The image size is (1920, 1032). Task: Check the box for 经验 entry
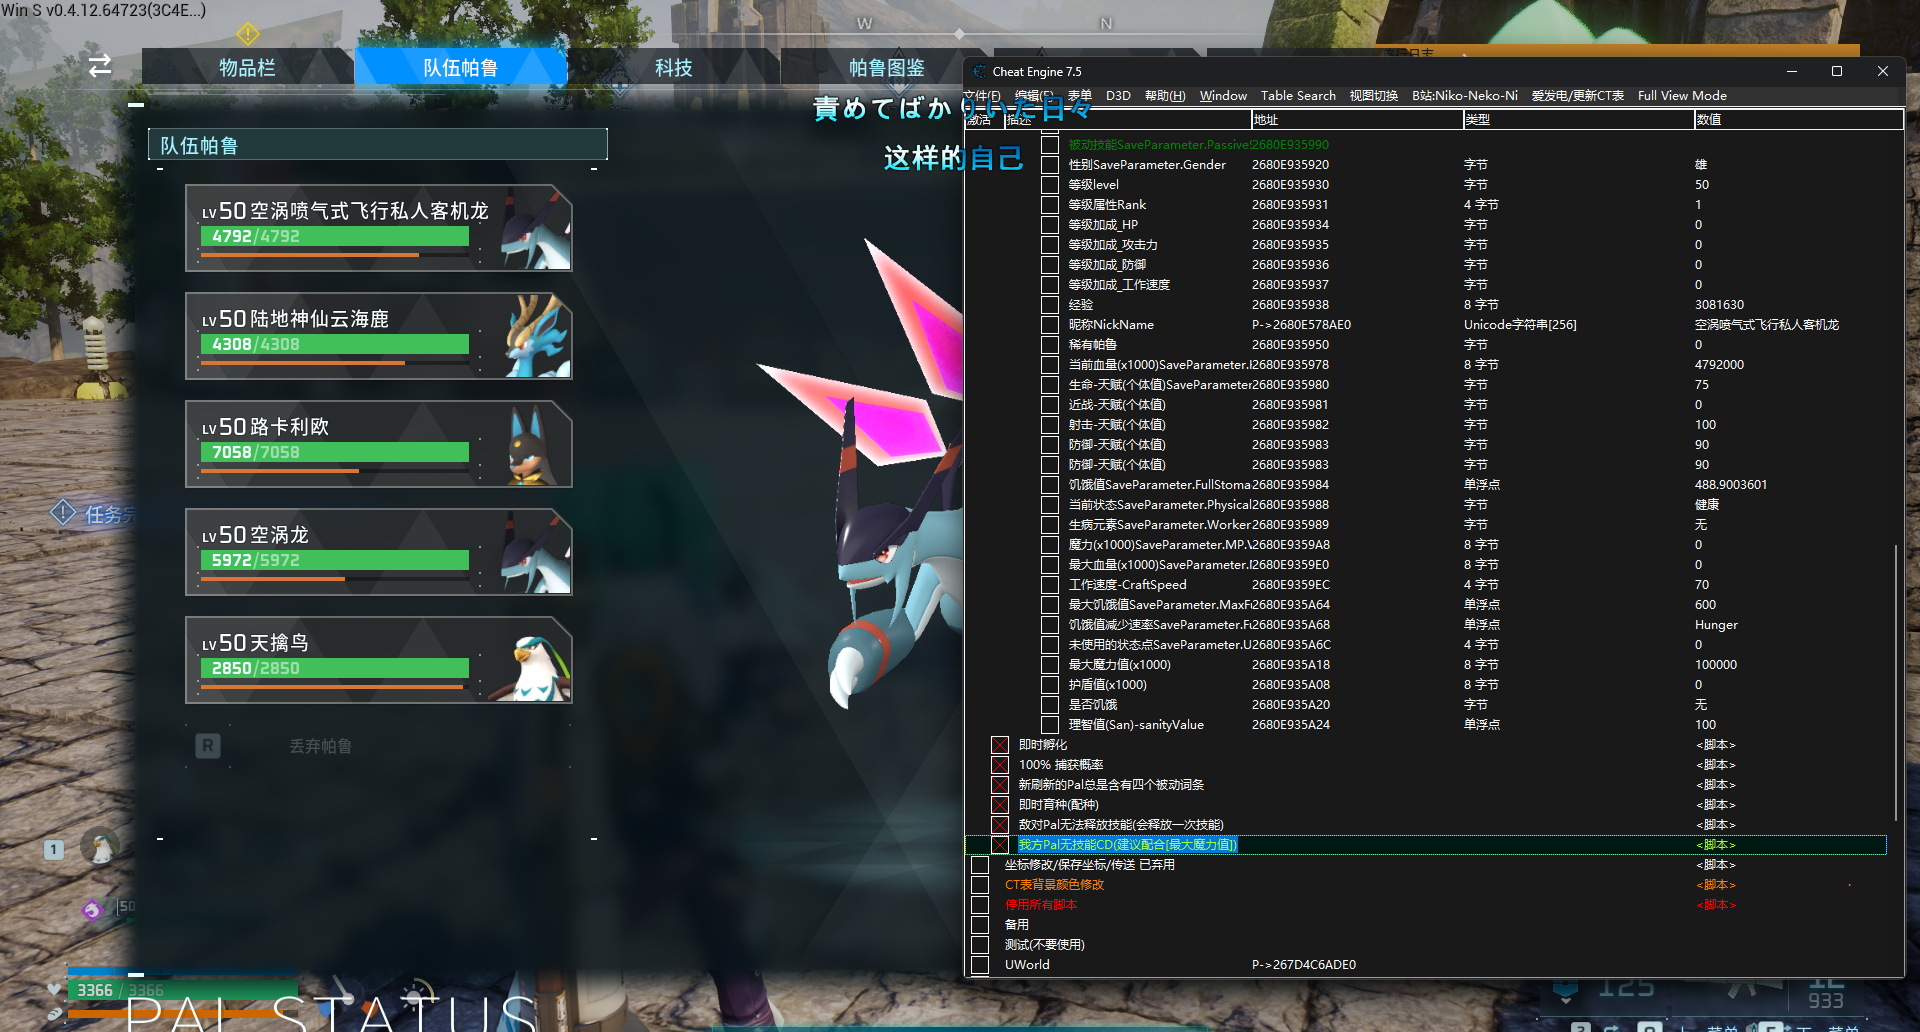(1050, 305)
